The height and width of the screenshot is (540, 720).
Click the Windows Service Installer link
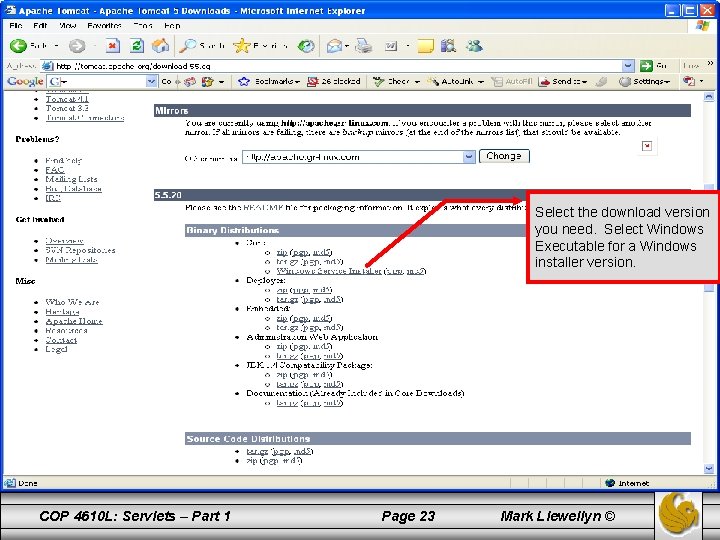pos(329,271)
